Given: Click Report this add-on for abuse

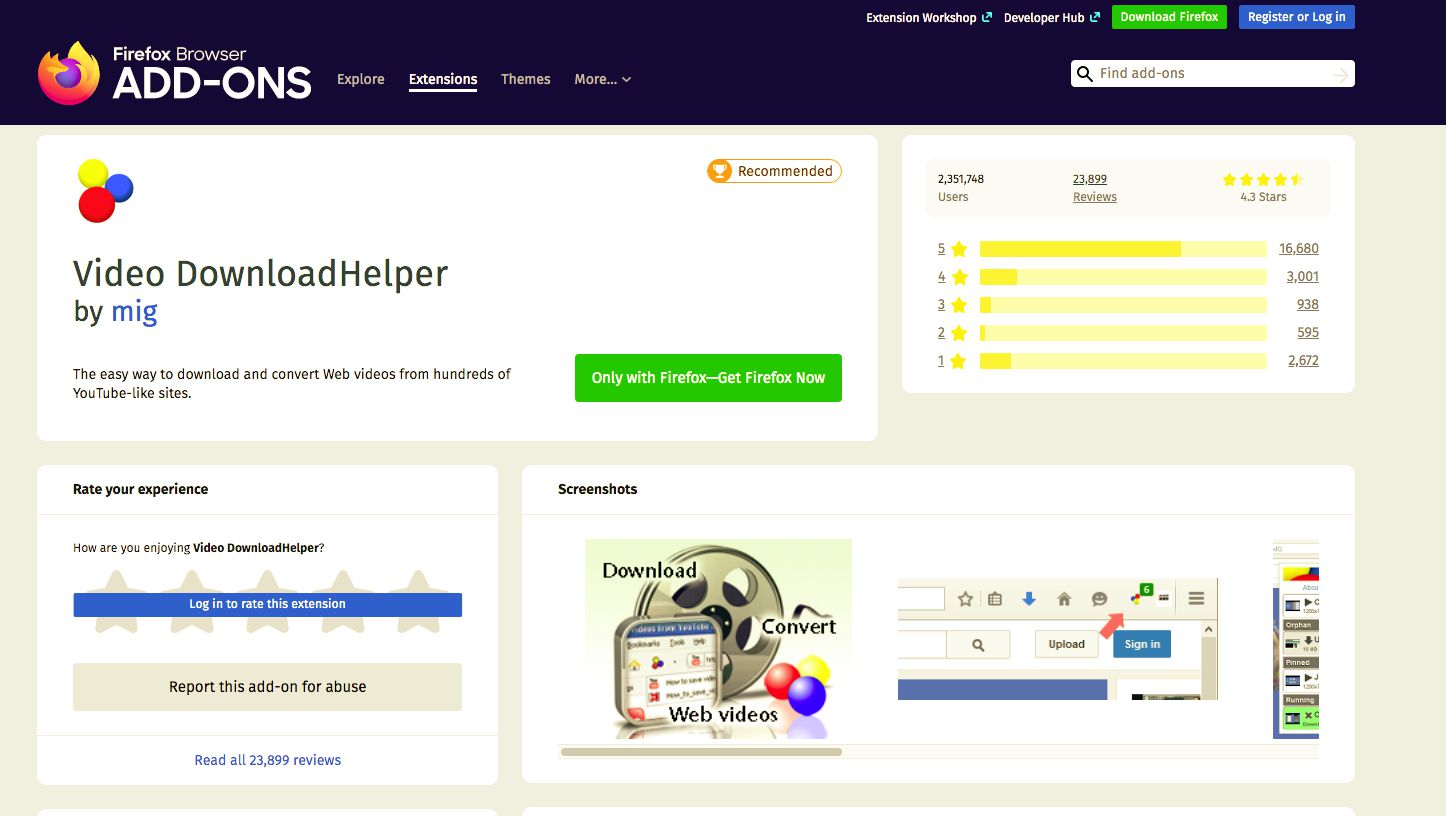Looking at the screenshot, I should pos(267,687).
